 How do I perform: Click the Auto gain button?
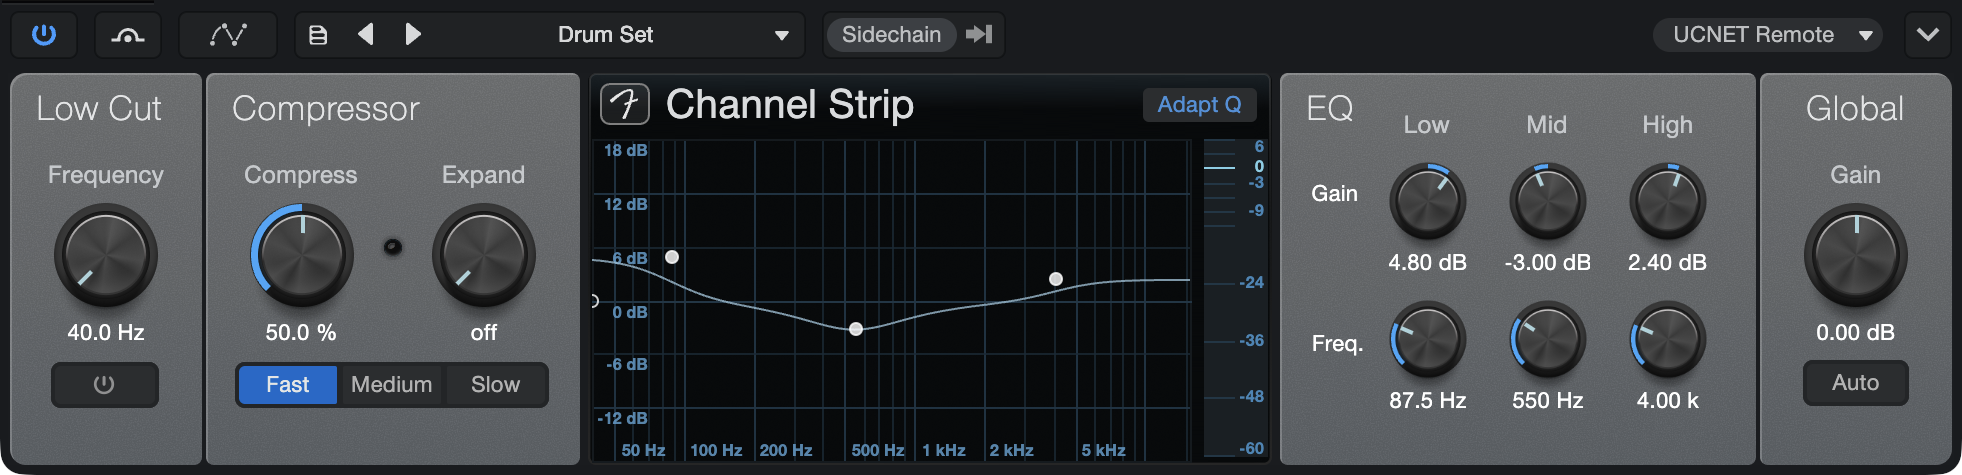(1855, 383)
